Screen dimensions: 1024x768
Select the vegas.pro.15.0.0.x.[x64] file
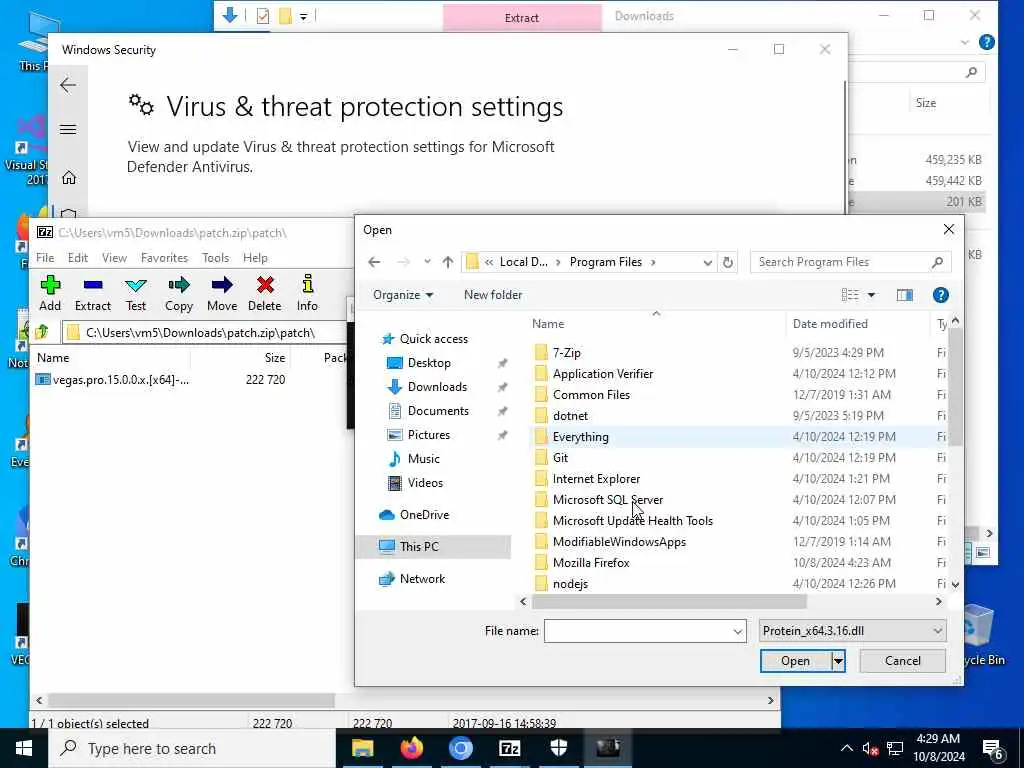pyautogui.click(x=121, y=379)
